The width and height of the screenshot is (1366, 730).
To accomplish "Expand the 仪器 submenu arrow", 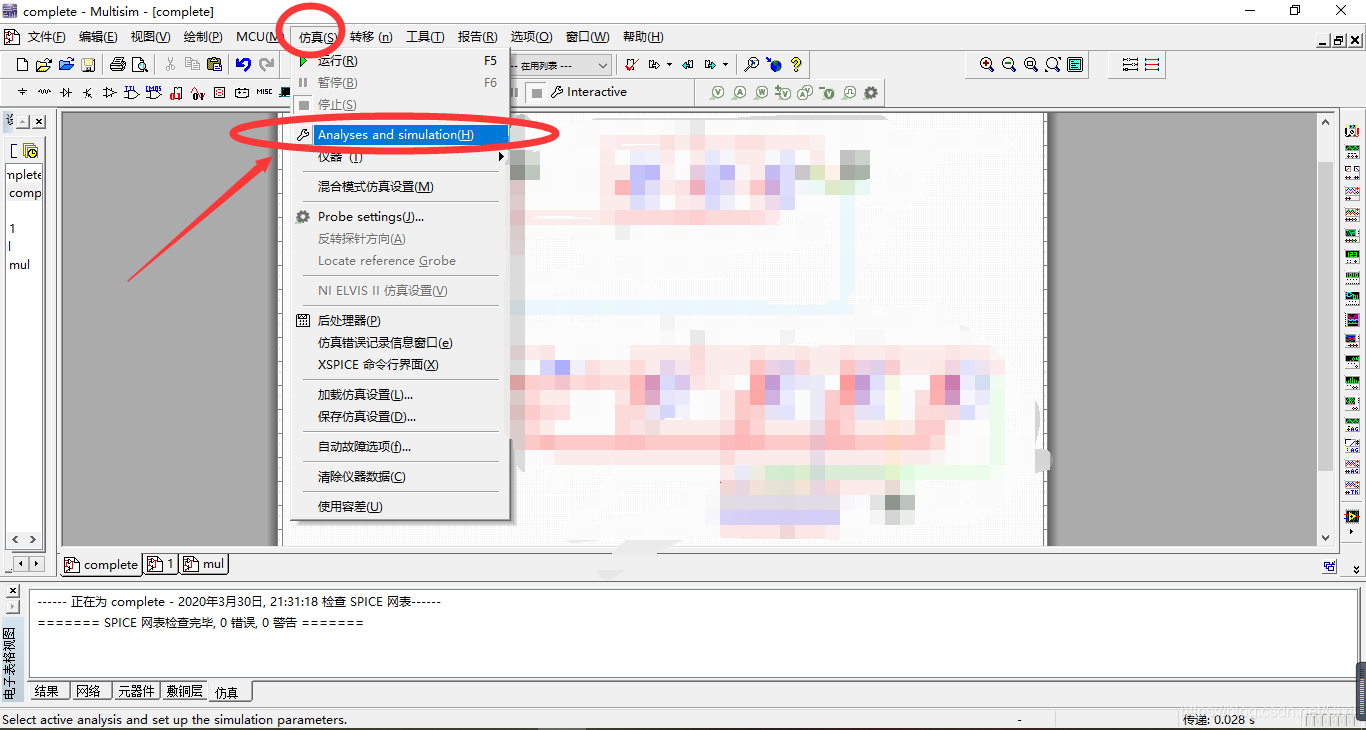I will 501,157.
